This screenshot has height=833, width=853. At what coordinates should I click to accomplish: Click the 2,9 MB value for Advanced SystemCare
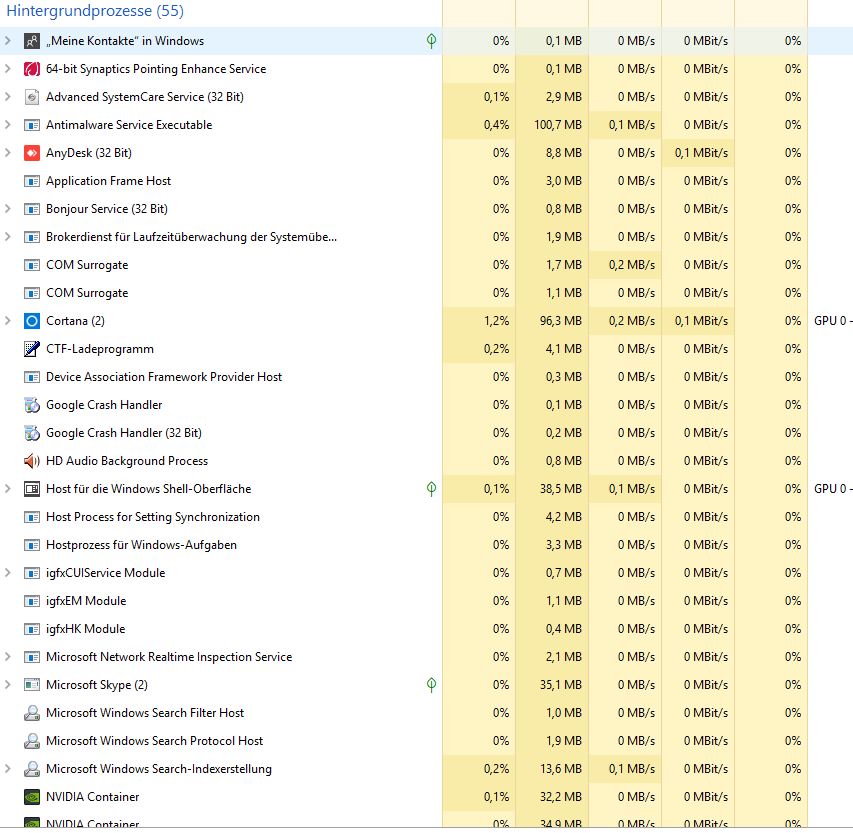point(564,97)
